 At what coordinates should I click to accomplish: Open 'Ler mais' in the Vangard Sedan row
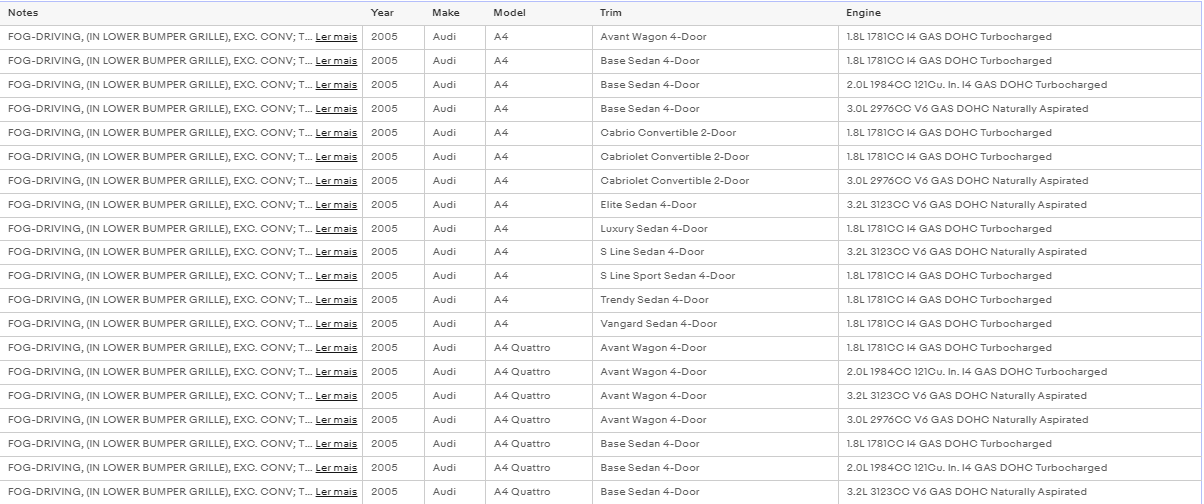click(336, 324)
